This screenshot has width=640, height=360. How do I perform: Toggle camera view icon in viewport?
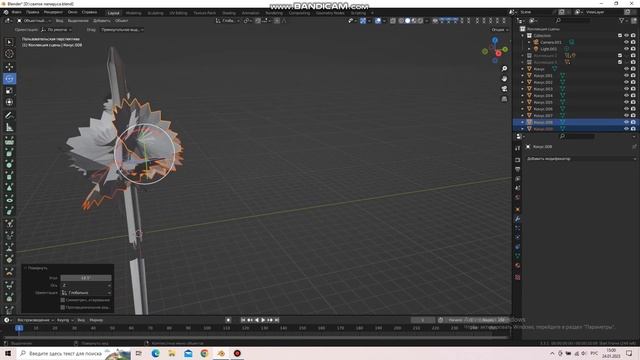(x=504, y=89)
